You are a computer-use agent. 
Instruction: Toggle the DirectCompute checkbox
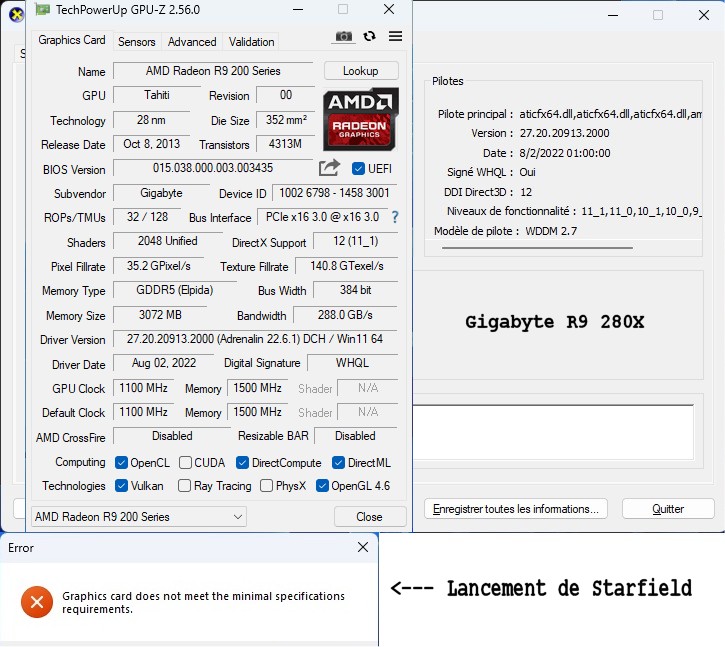click(242, 462)
